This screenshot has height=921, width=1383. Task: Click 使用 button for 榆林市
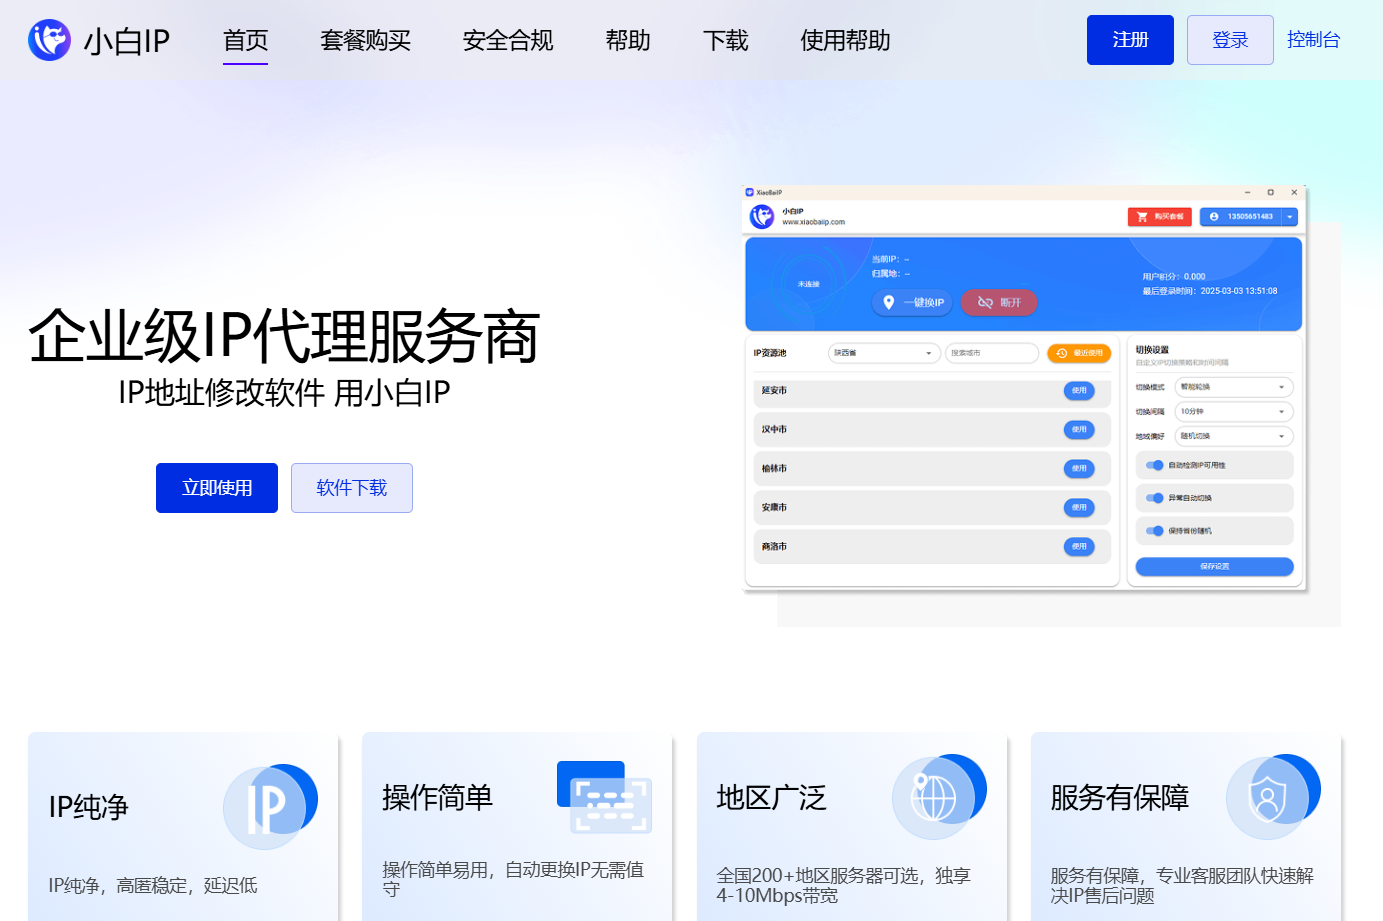[x=1079, y=469]
